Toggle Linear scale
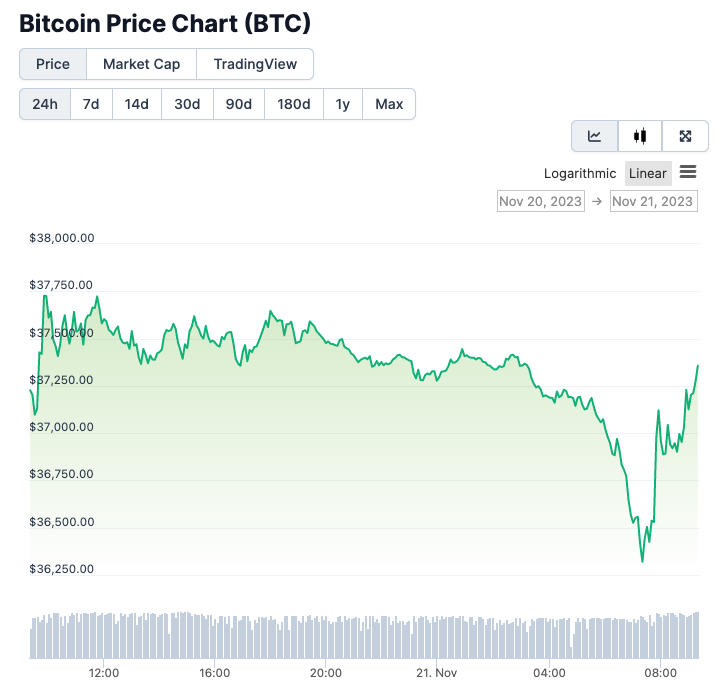The width and height of the screenshot is (727, 689). click(648, 173)
